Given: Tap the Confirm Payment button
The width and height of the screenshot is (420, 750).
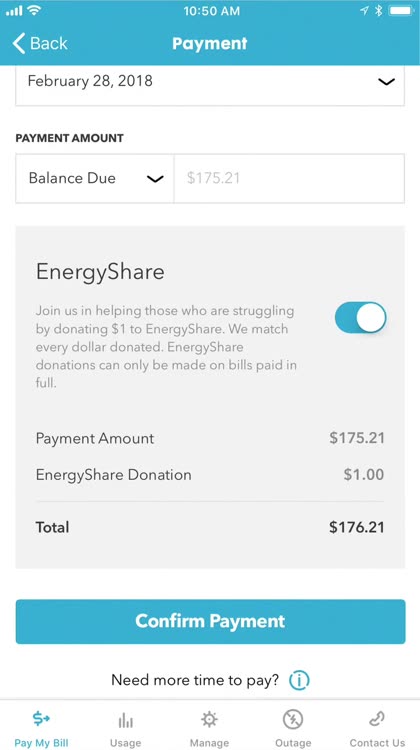Looking at the screenshot, I should click(x=210, y=621).
